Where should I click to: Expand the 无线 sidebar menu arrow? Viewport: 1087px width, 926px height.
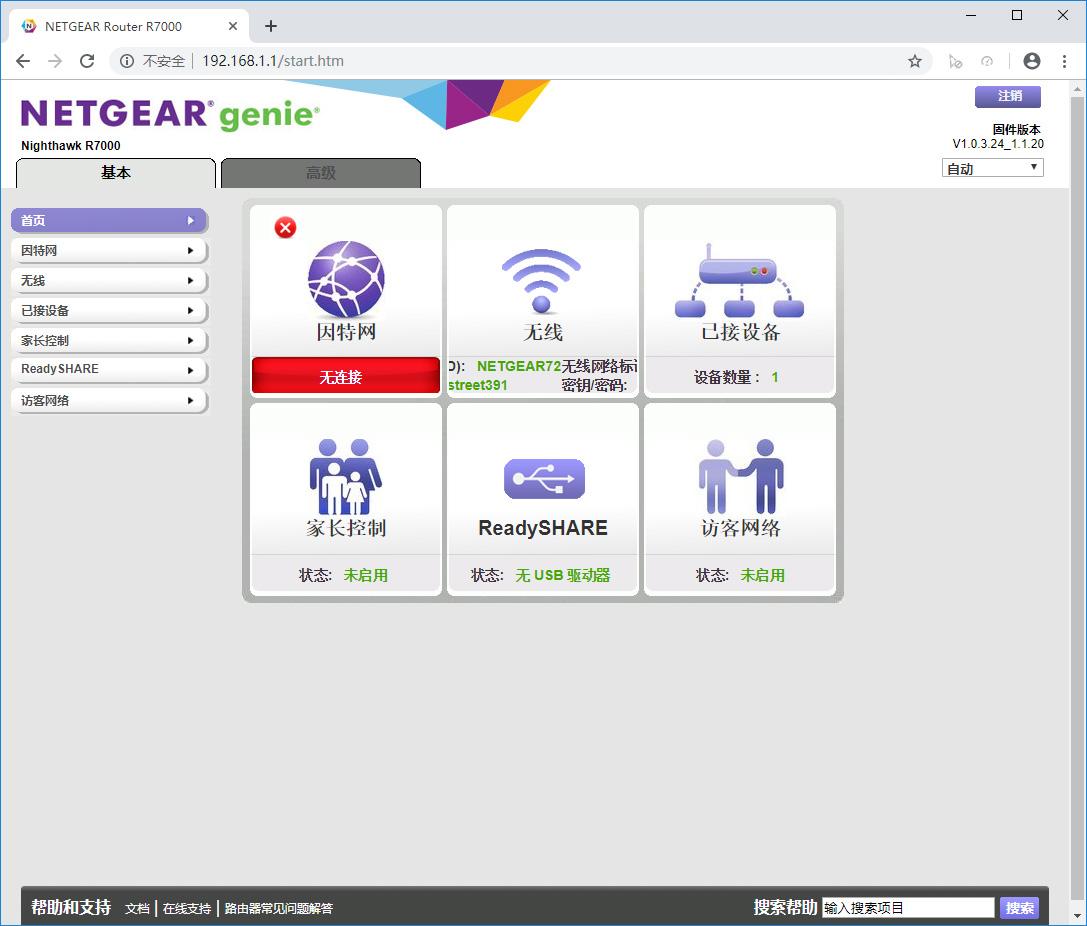191,280
